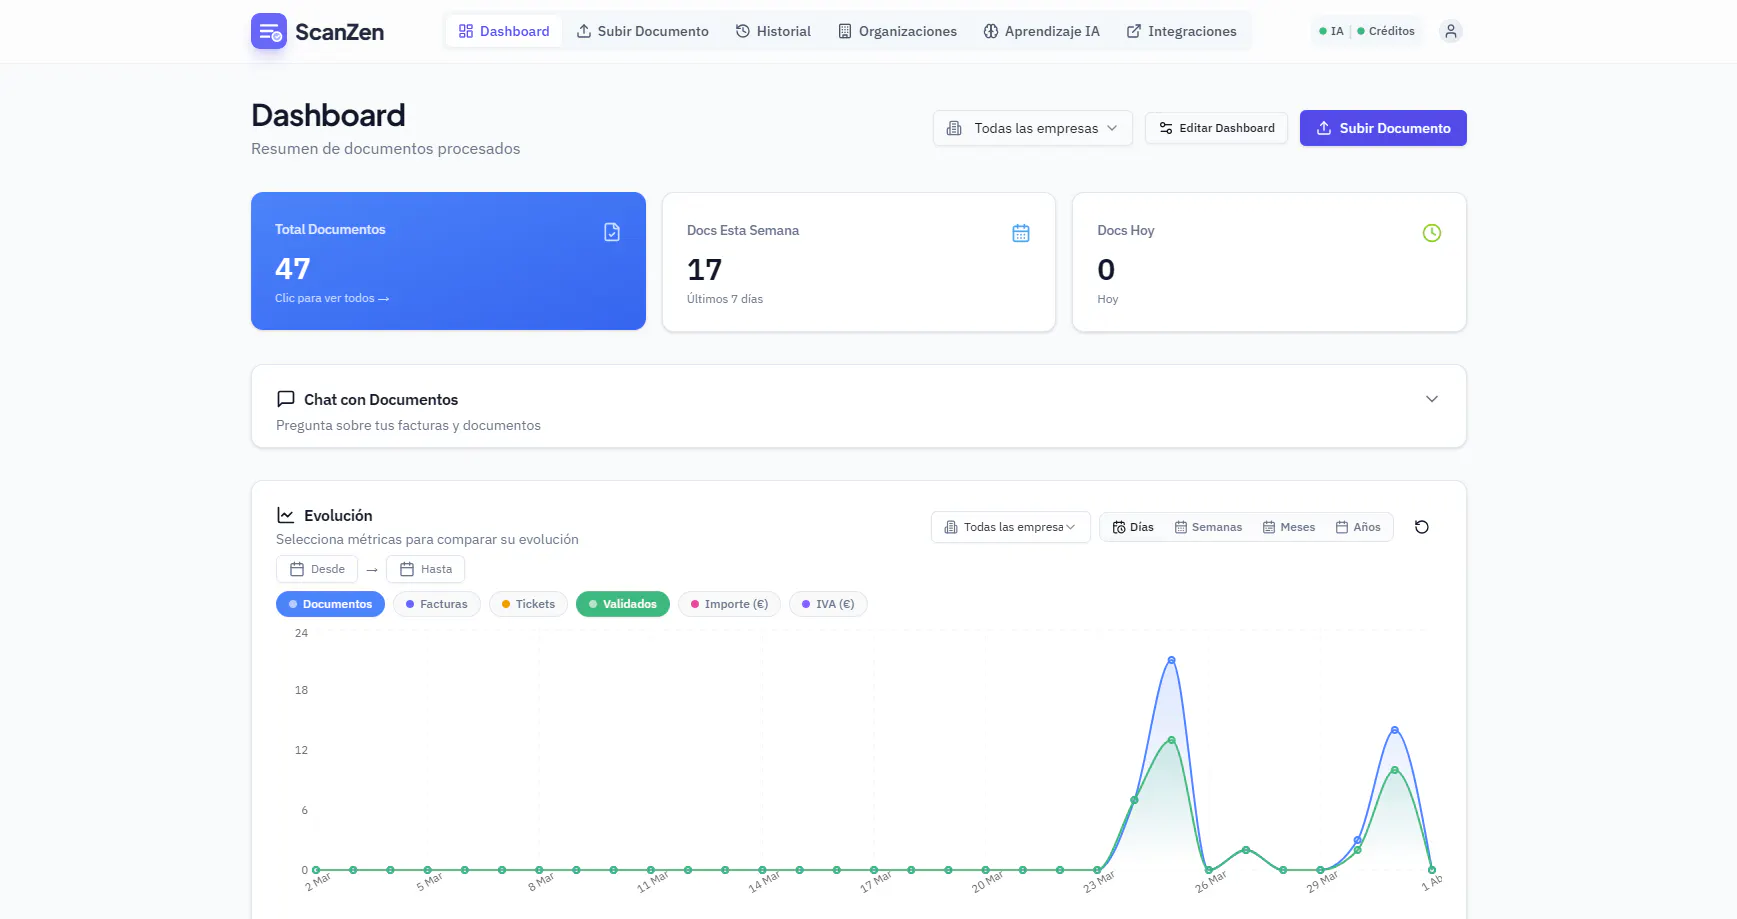
Task: Click the Editar Dashboard button
Action: point(1216,128)
